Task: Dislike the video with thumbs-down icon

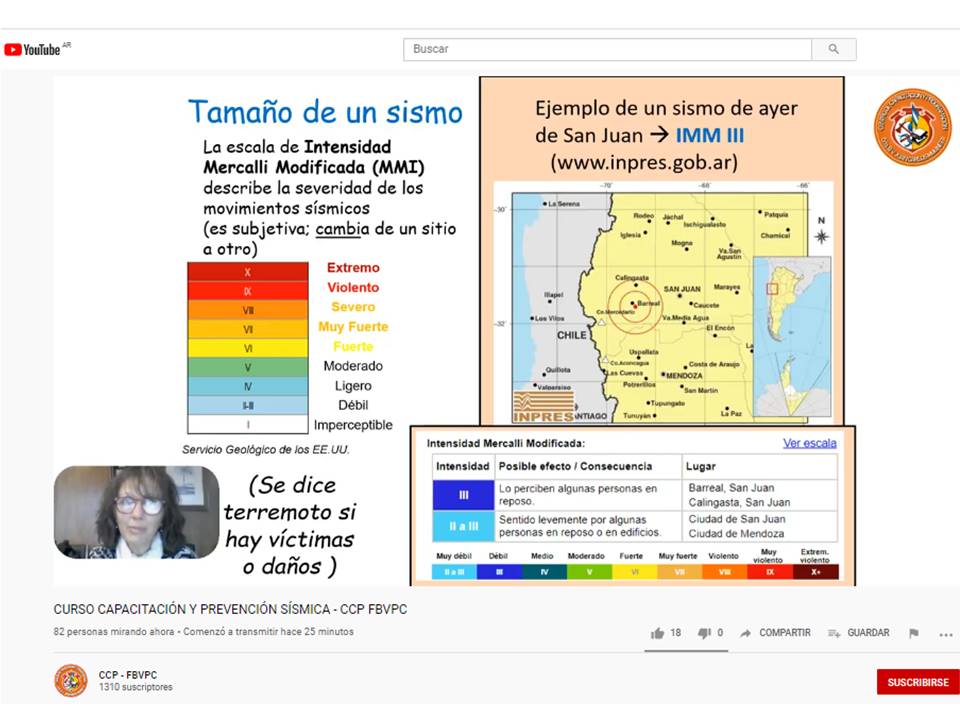Action: pyautogui.click(x=705, y=633)
